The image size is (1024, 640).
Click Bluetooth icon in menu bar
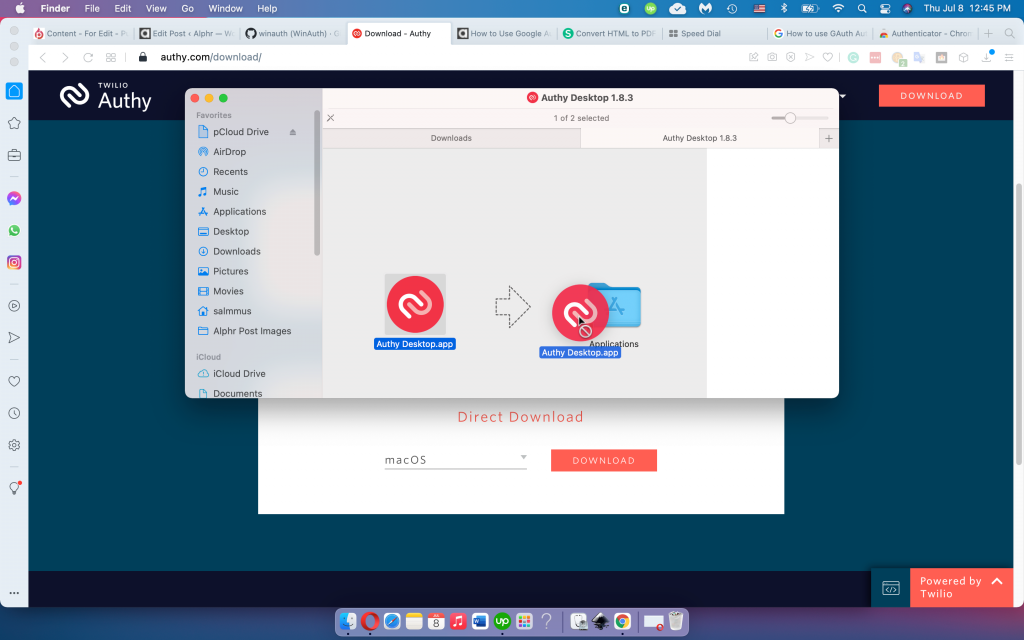pos(784,8)
